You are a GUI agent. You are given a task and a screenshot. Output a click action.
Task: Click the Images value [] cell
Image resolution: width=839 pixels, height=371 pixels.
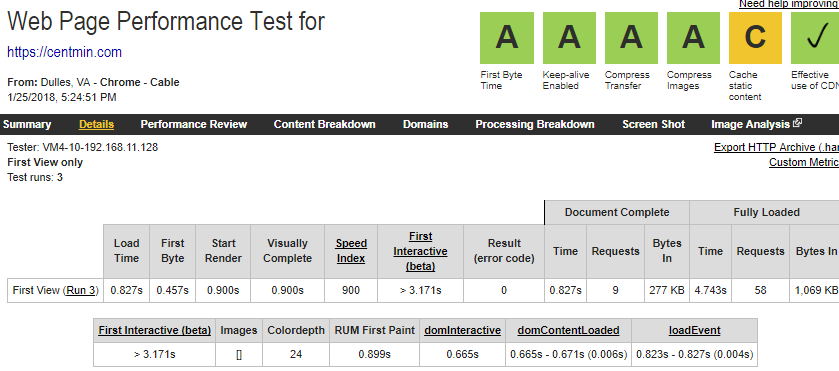point(239,354)
